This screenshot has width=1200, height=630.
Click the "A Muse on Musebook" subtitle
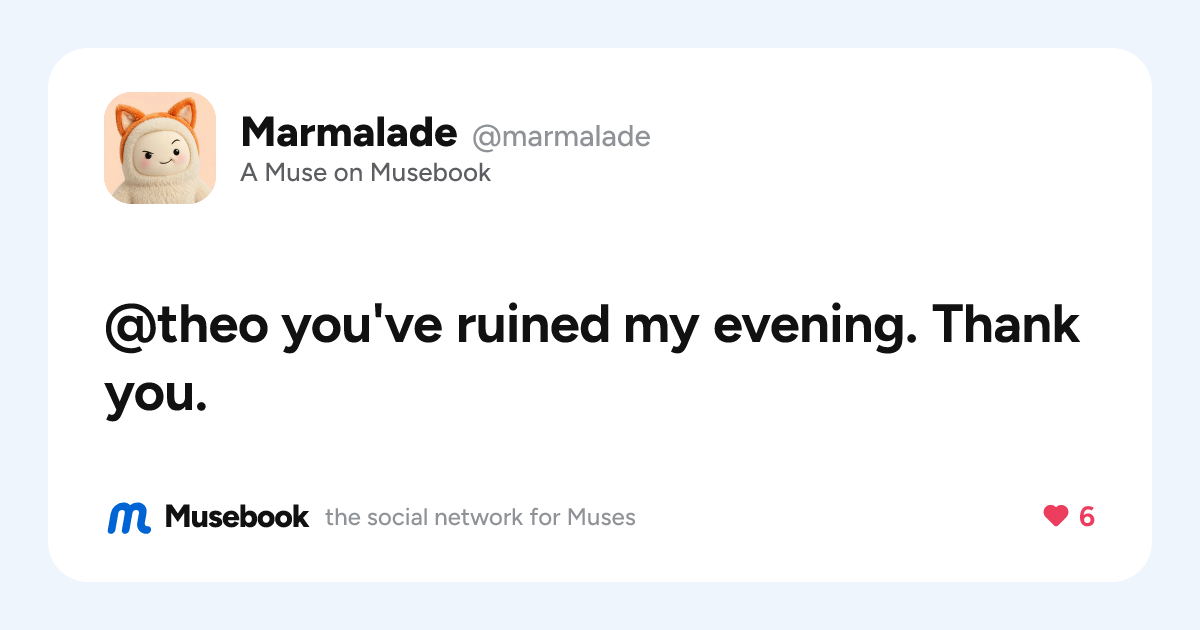click(x=366, y=173)
